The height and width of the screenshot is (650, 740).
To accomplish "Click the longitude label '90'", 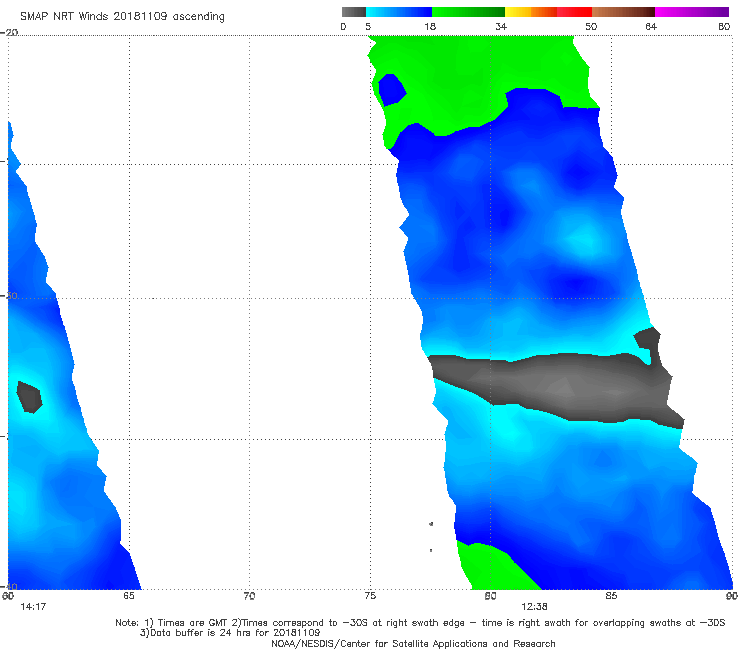I will point(732,596).
